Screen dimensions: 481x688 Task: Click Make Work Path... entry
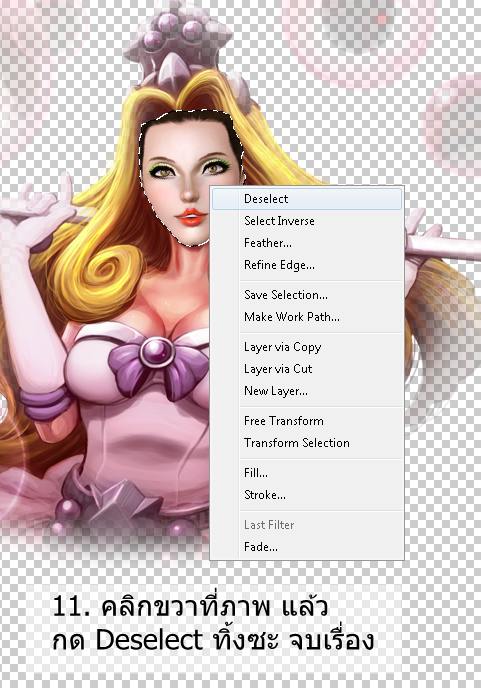[307, 317]
